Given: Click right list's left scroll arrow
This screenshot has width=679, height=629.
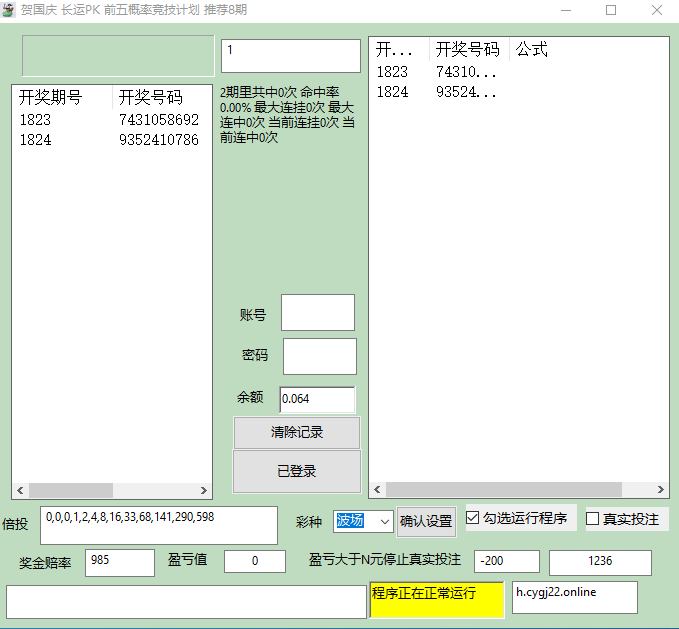Looking at the screenshot, I should tap(379, 490).
